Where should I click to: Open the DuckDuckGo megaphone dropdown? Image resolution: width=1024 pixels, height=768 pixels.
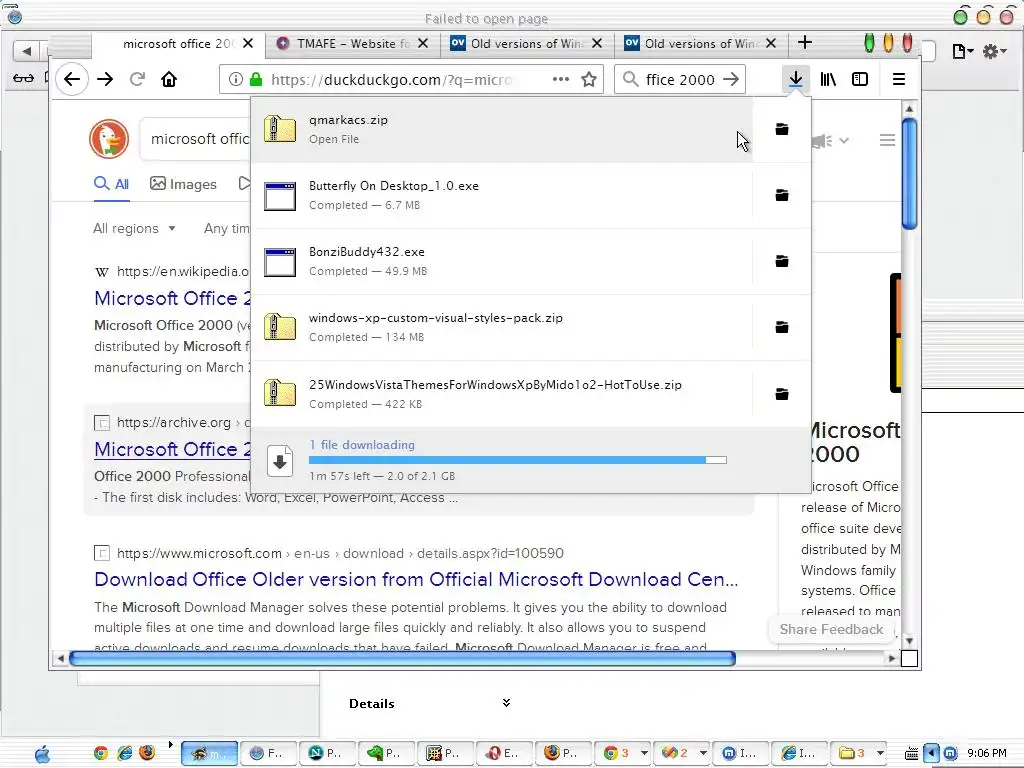point(829,140)
